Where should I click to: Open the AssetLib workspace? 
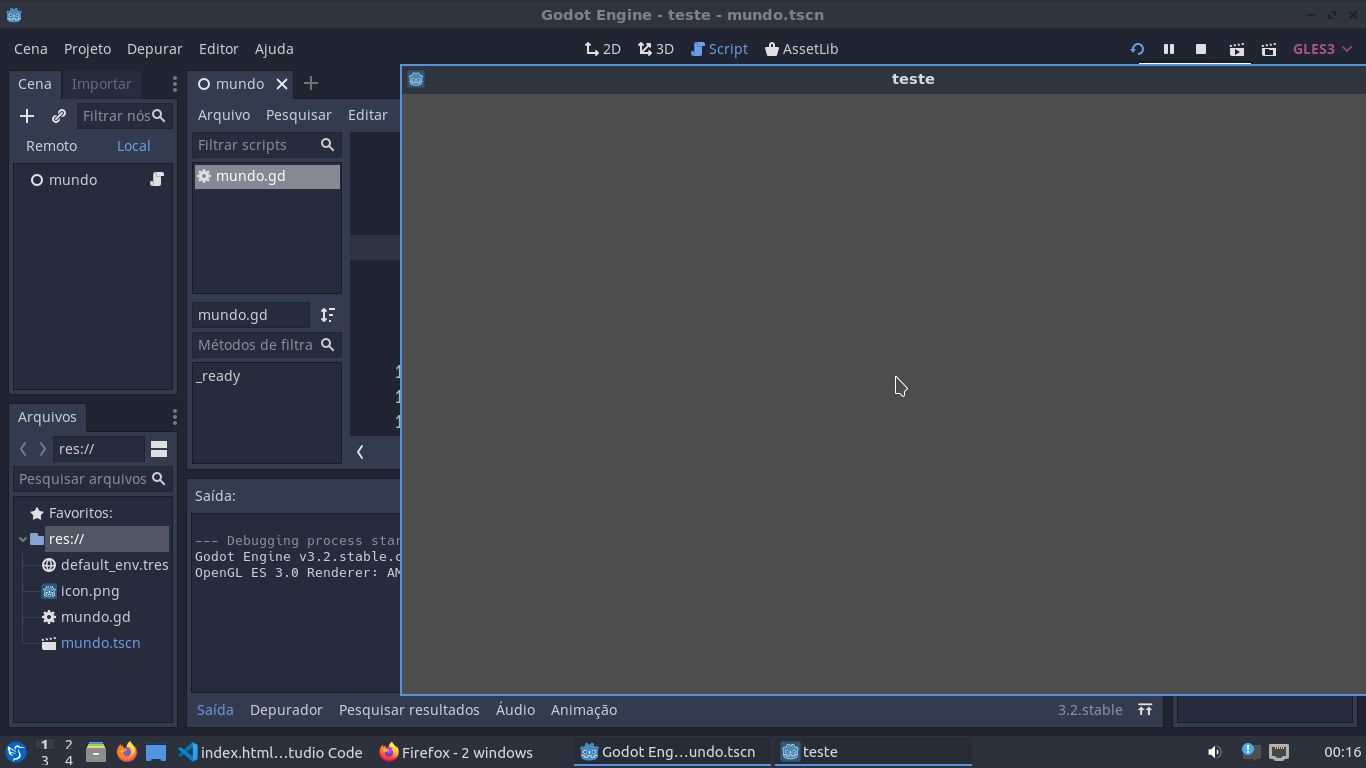[801, 49]
